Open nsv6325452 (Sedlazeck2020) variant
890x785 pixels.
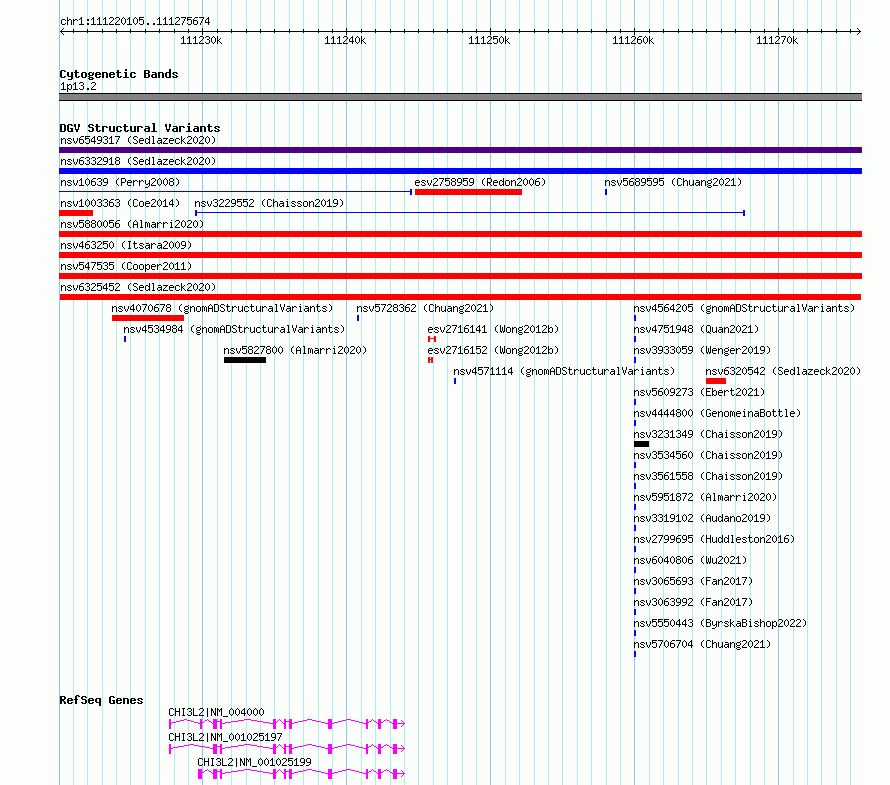click(138, 287)
